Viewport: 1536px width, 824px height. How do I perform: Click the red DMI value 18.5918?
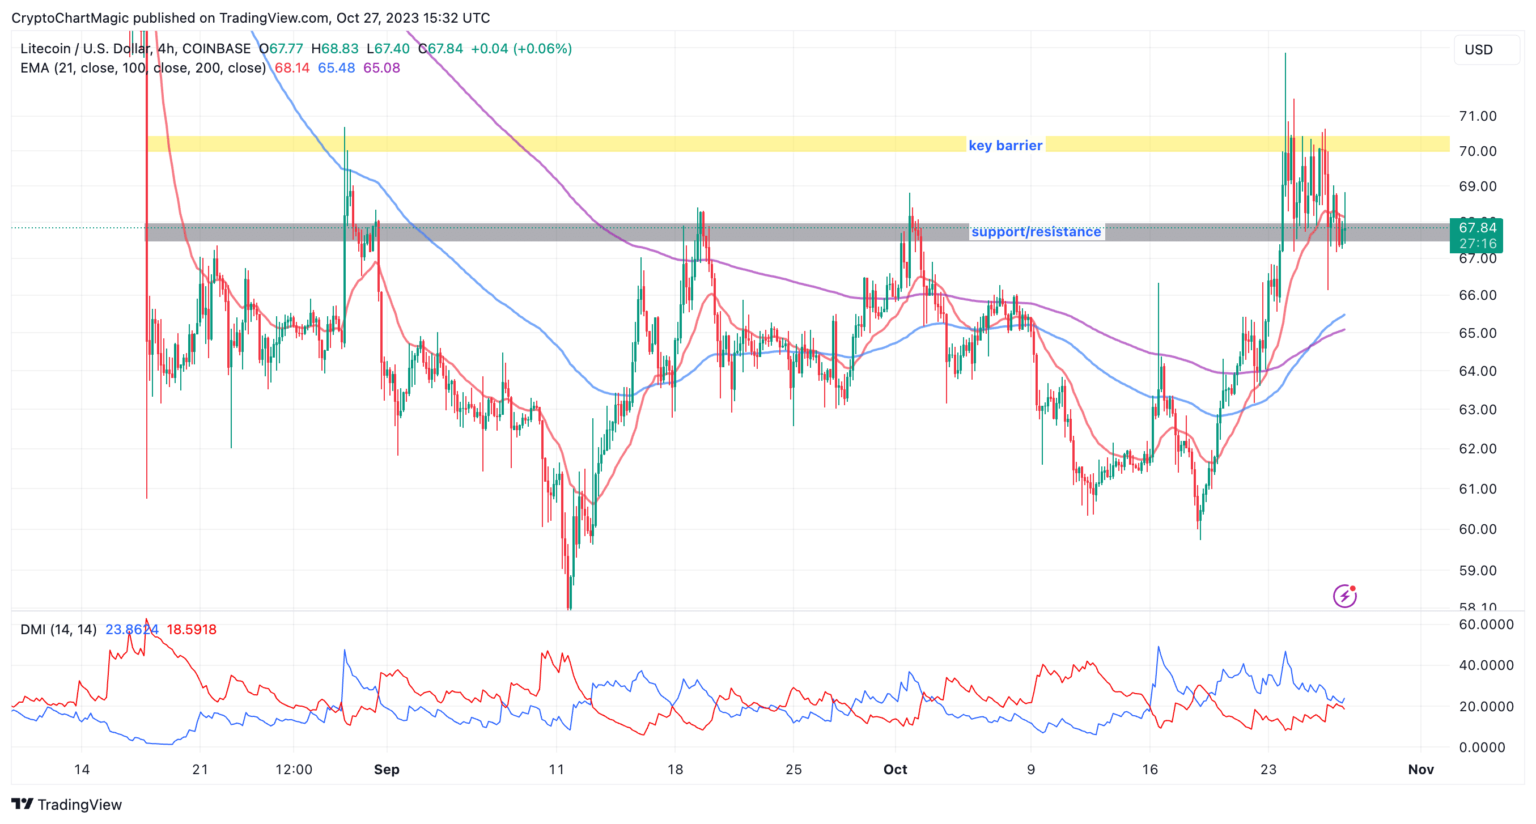click(191, 629)
